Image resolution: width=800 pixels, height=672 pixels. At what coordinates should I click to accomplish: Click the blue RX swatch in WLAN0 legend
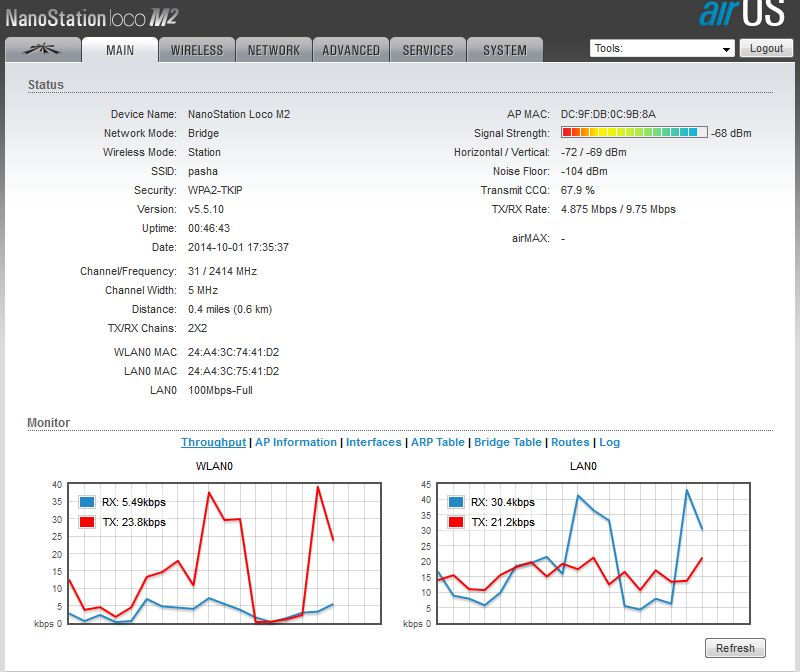pyautogui.click(x=87, y=502)
